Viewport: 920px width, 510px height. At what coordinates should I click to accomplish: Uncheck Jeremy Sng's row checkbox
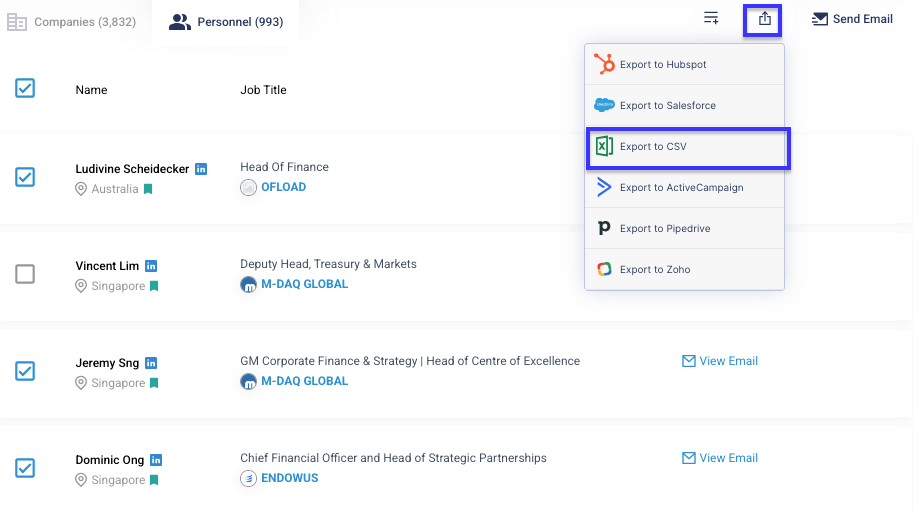click(x=25, y=371)
